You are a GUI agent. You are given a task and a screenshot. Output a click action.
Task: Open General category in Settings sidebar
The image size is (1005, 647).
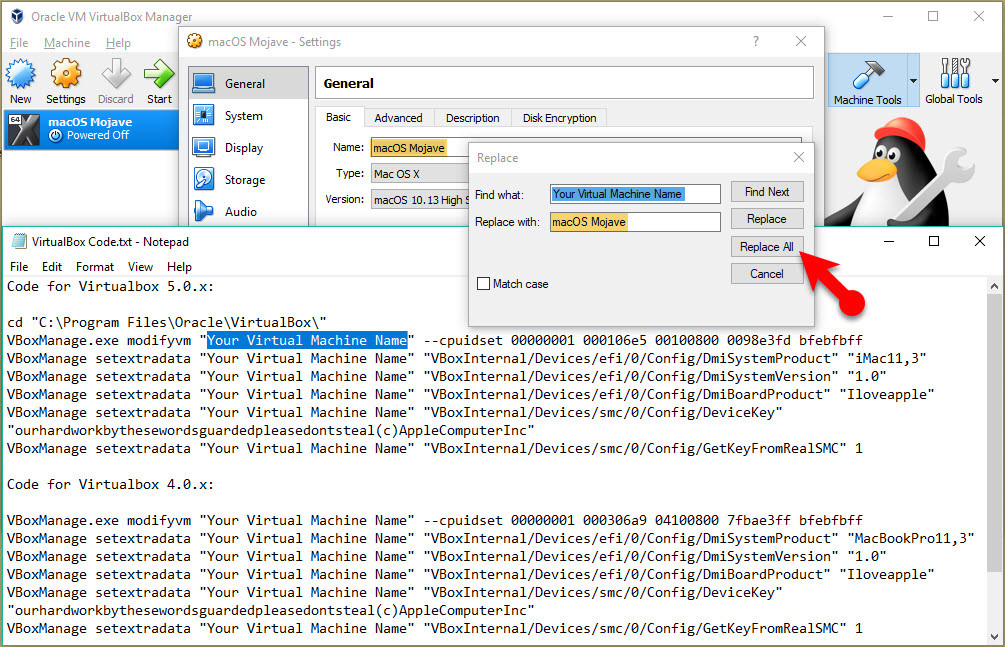pos(248,83)
